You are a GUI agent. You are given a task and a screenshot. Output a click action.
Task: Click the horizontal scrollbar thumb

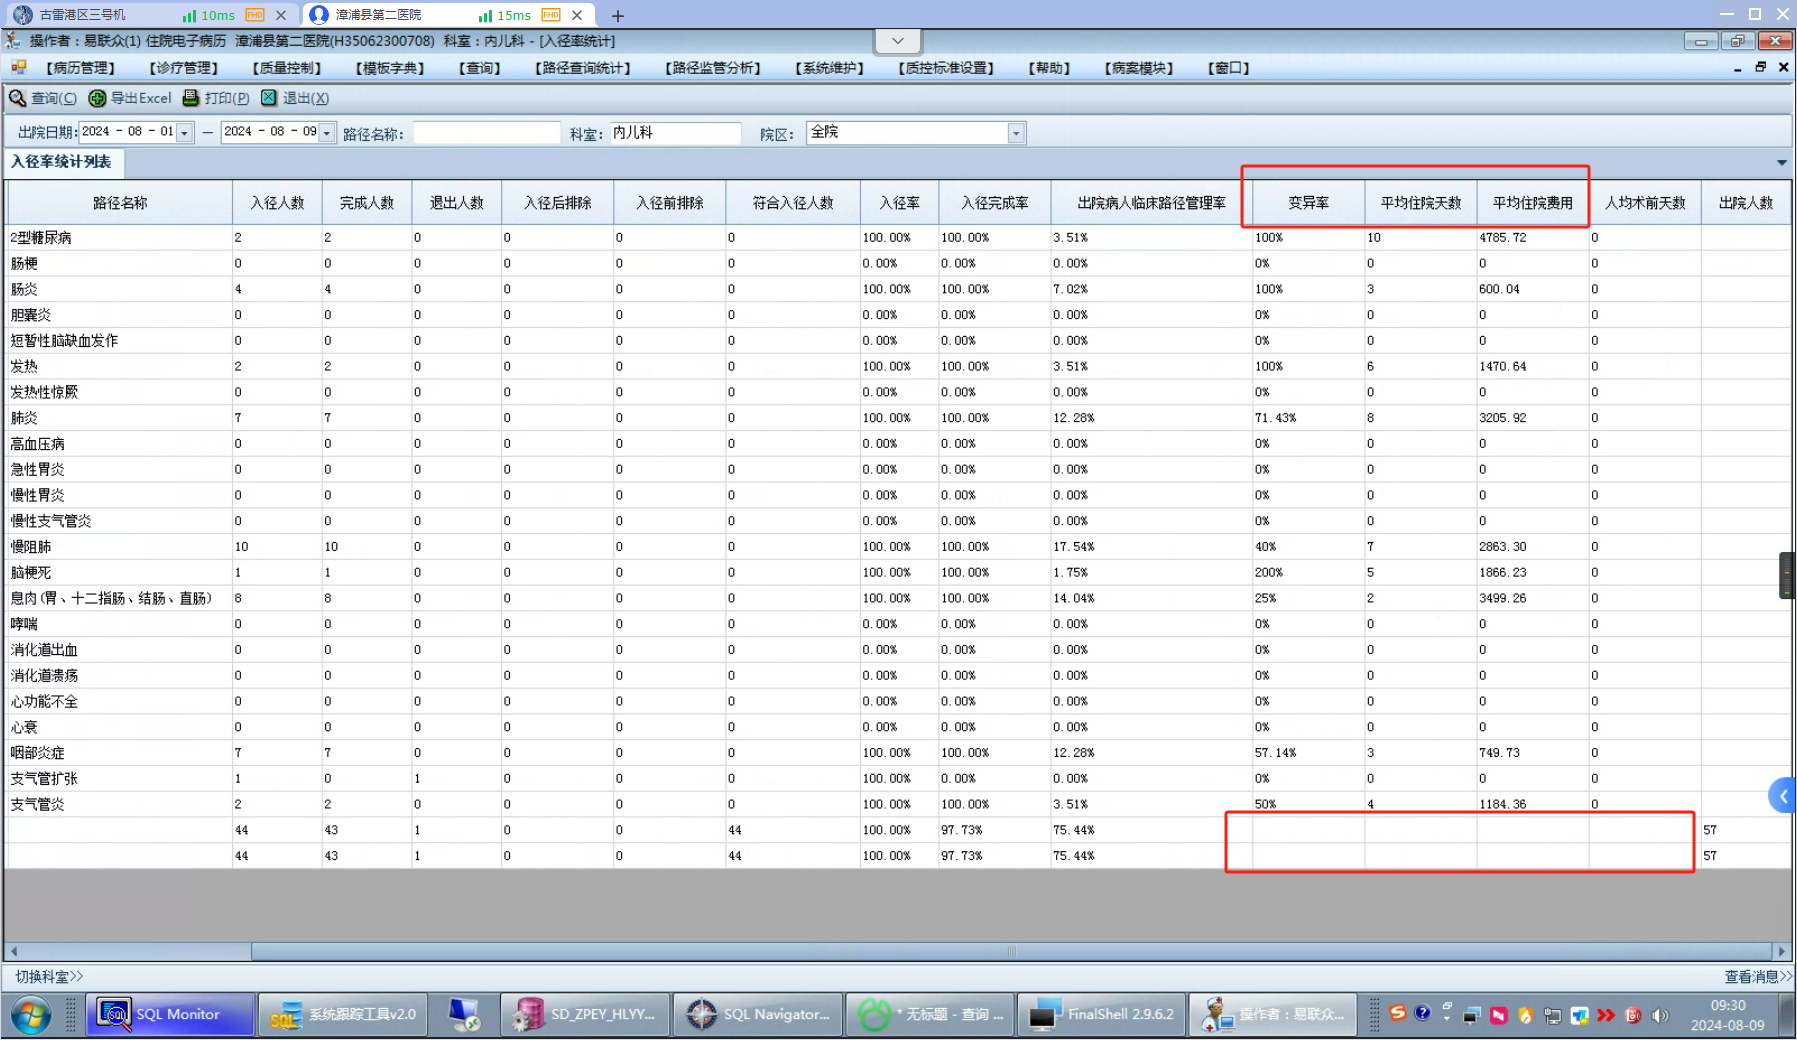coord(1011,951)
